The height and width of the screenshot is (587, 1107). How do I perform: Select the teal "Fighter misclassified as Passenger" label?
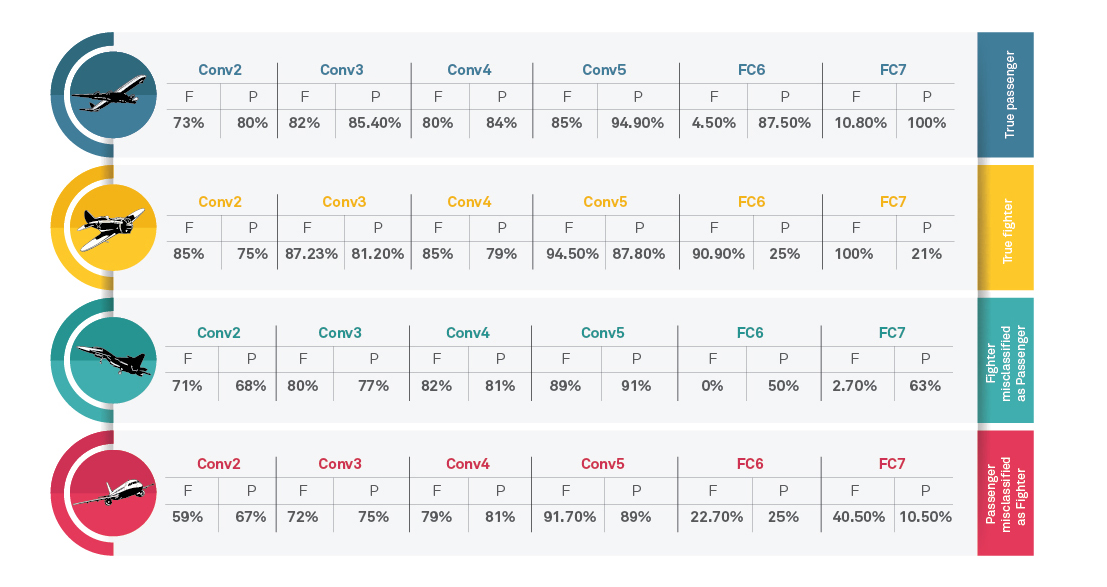(1005, 359)
